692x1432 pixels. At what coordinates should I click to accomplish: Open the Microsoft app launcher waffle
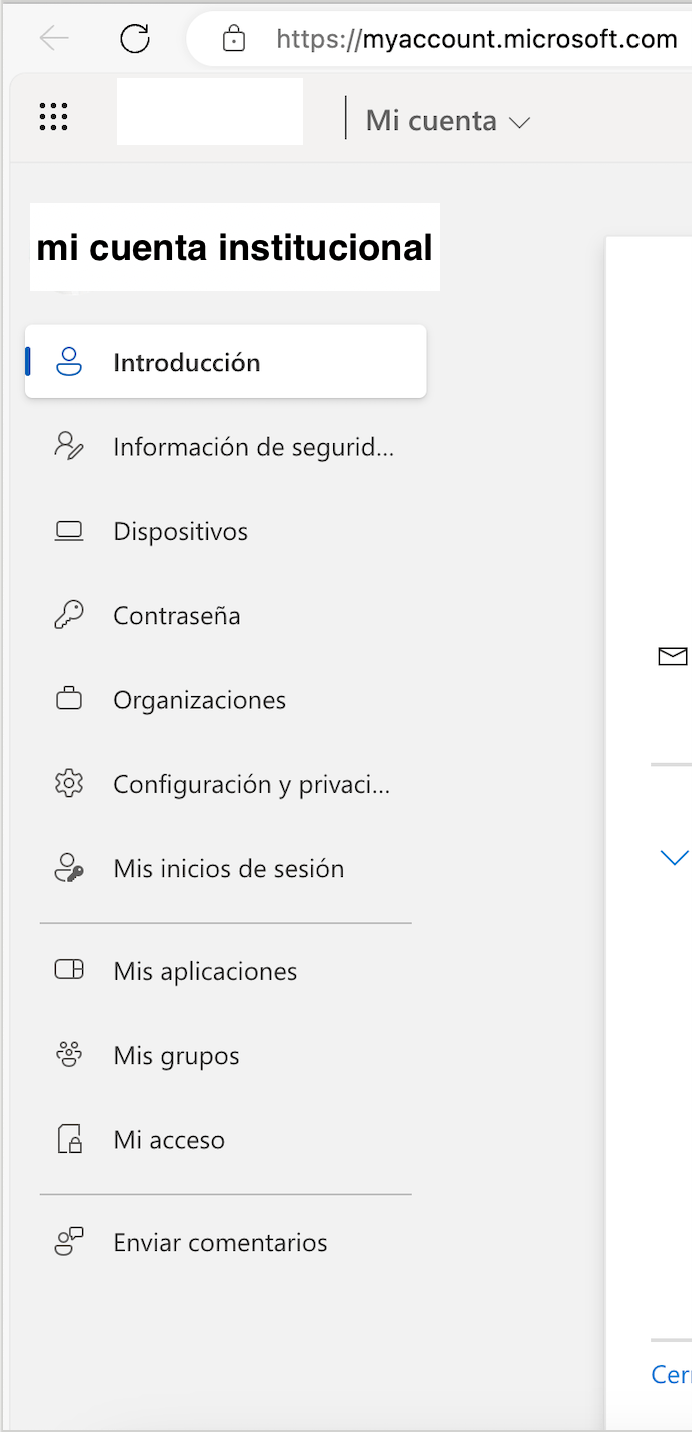pos(53,117)
